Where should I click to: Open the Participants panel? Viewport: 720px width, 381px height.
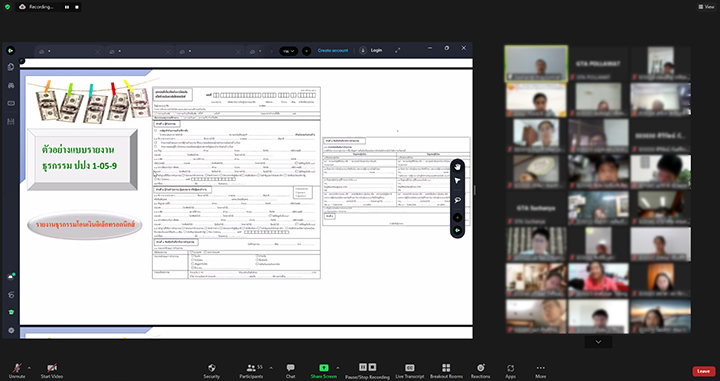[252, 370]
